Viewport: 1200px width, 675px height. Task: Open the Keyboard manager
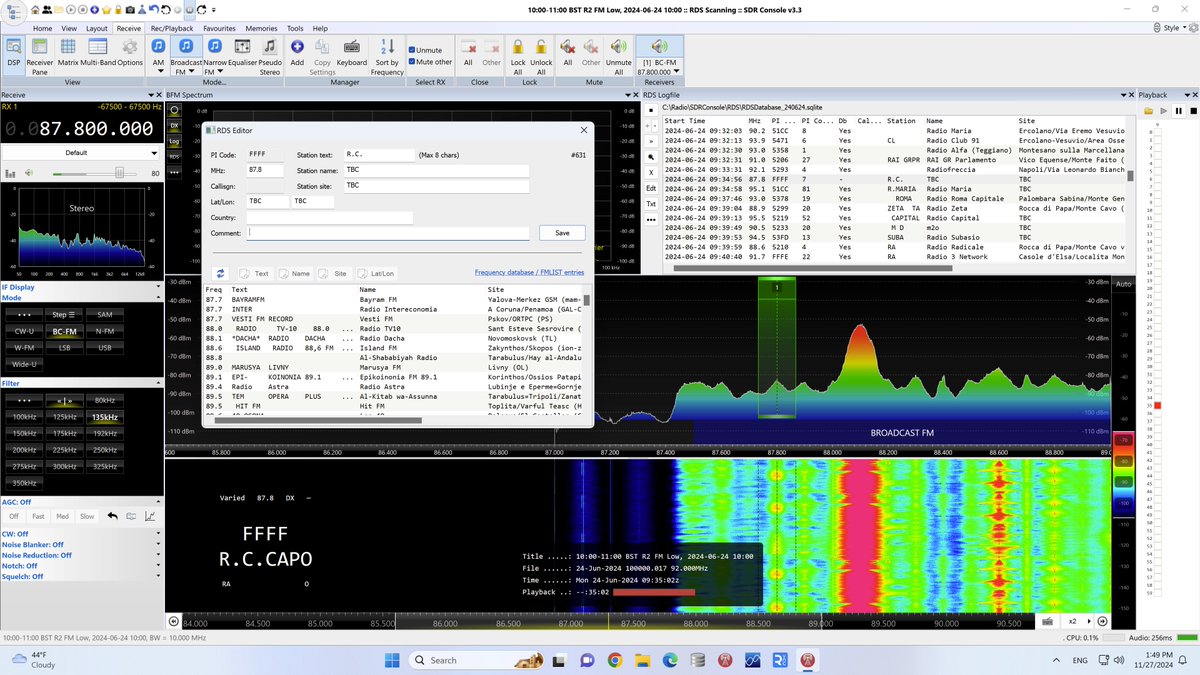point(352,55)
